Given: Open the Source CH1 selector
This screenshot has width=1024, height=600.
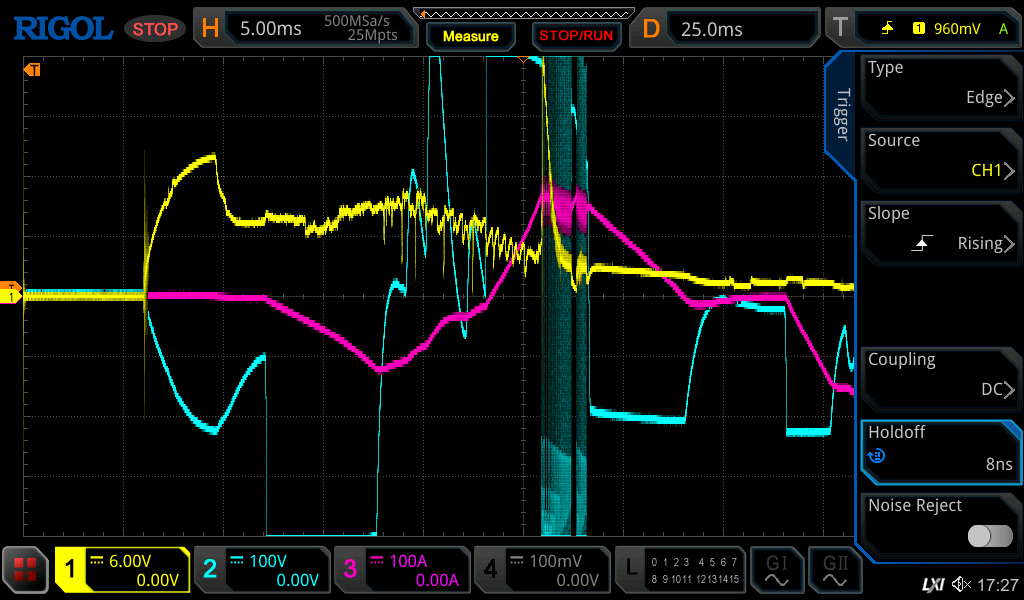Looking at the screenshot, I should point(940,156).
